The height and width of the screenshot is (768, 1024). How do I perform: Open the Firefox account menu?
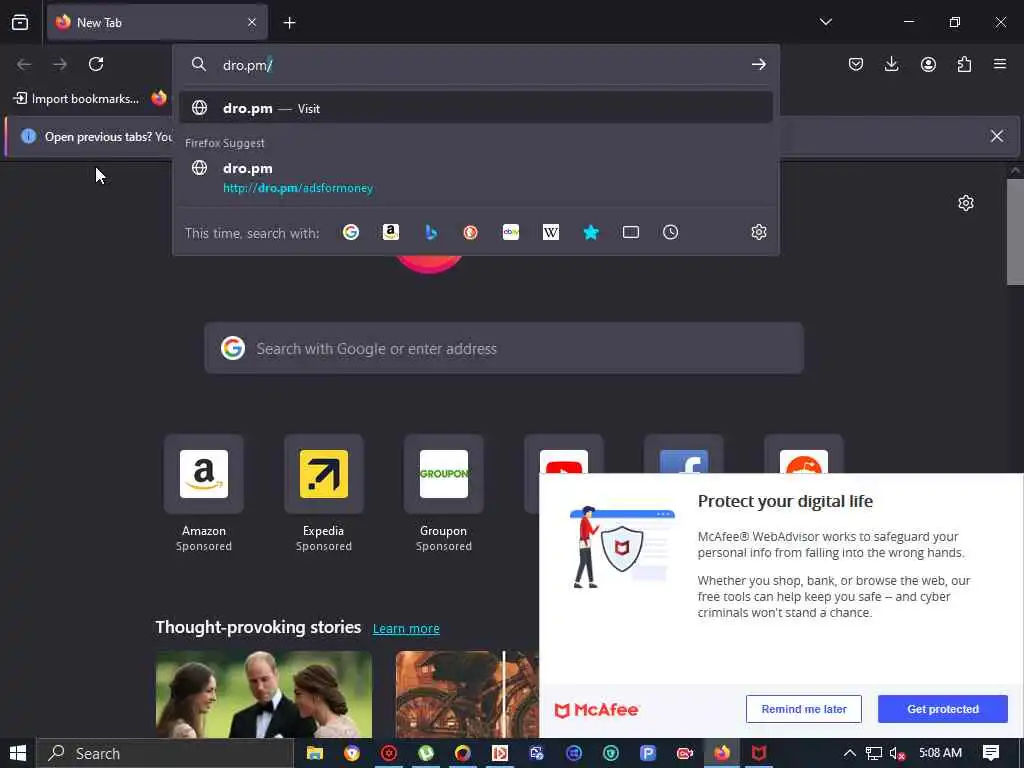[928, 64]
